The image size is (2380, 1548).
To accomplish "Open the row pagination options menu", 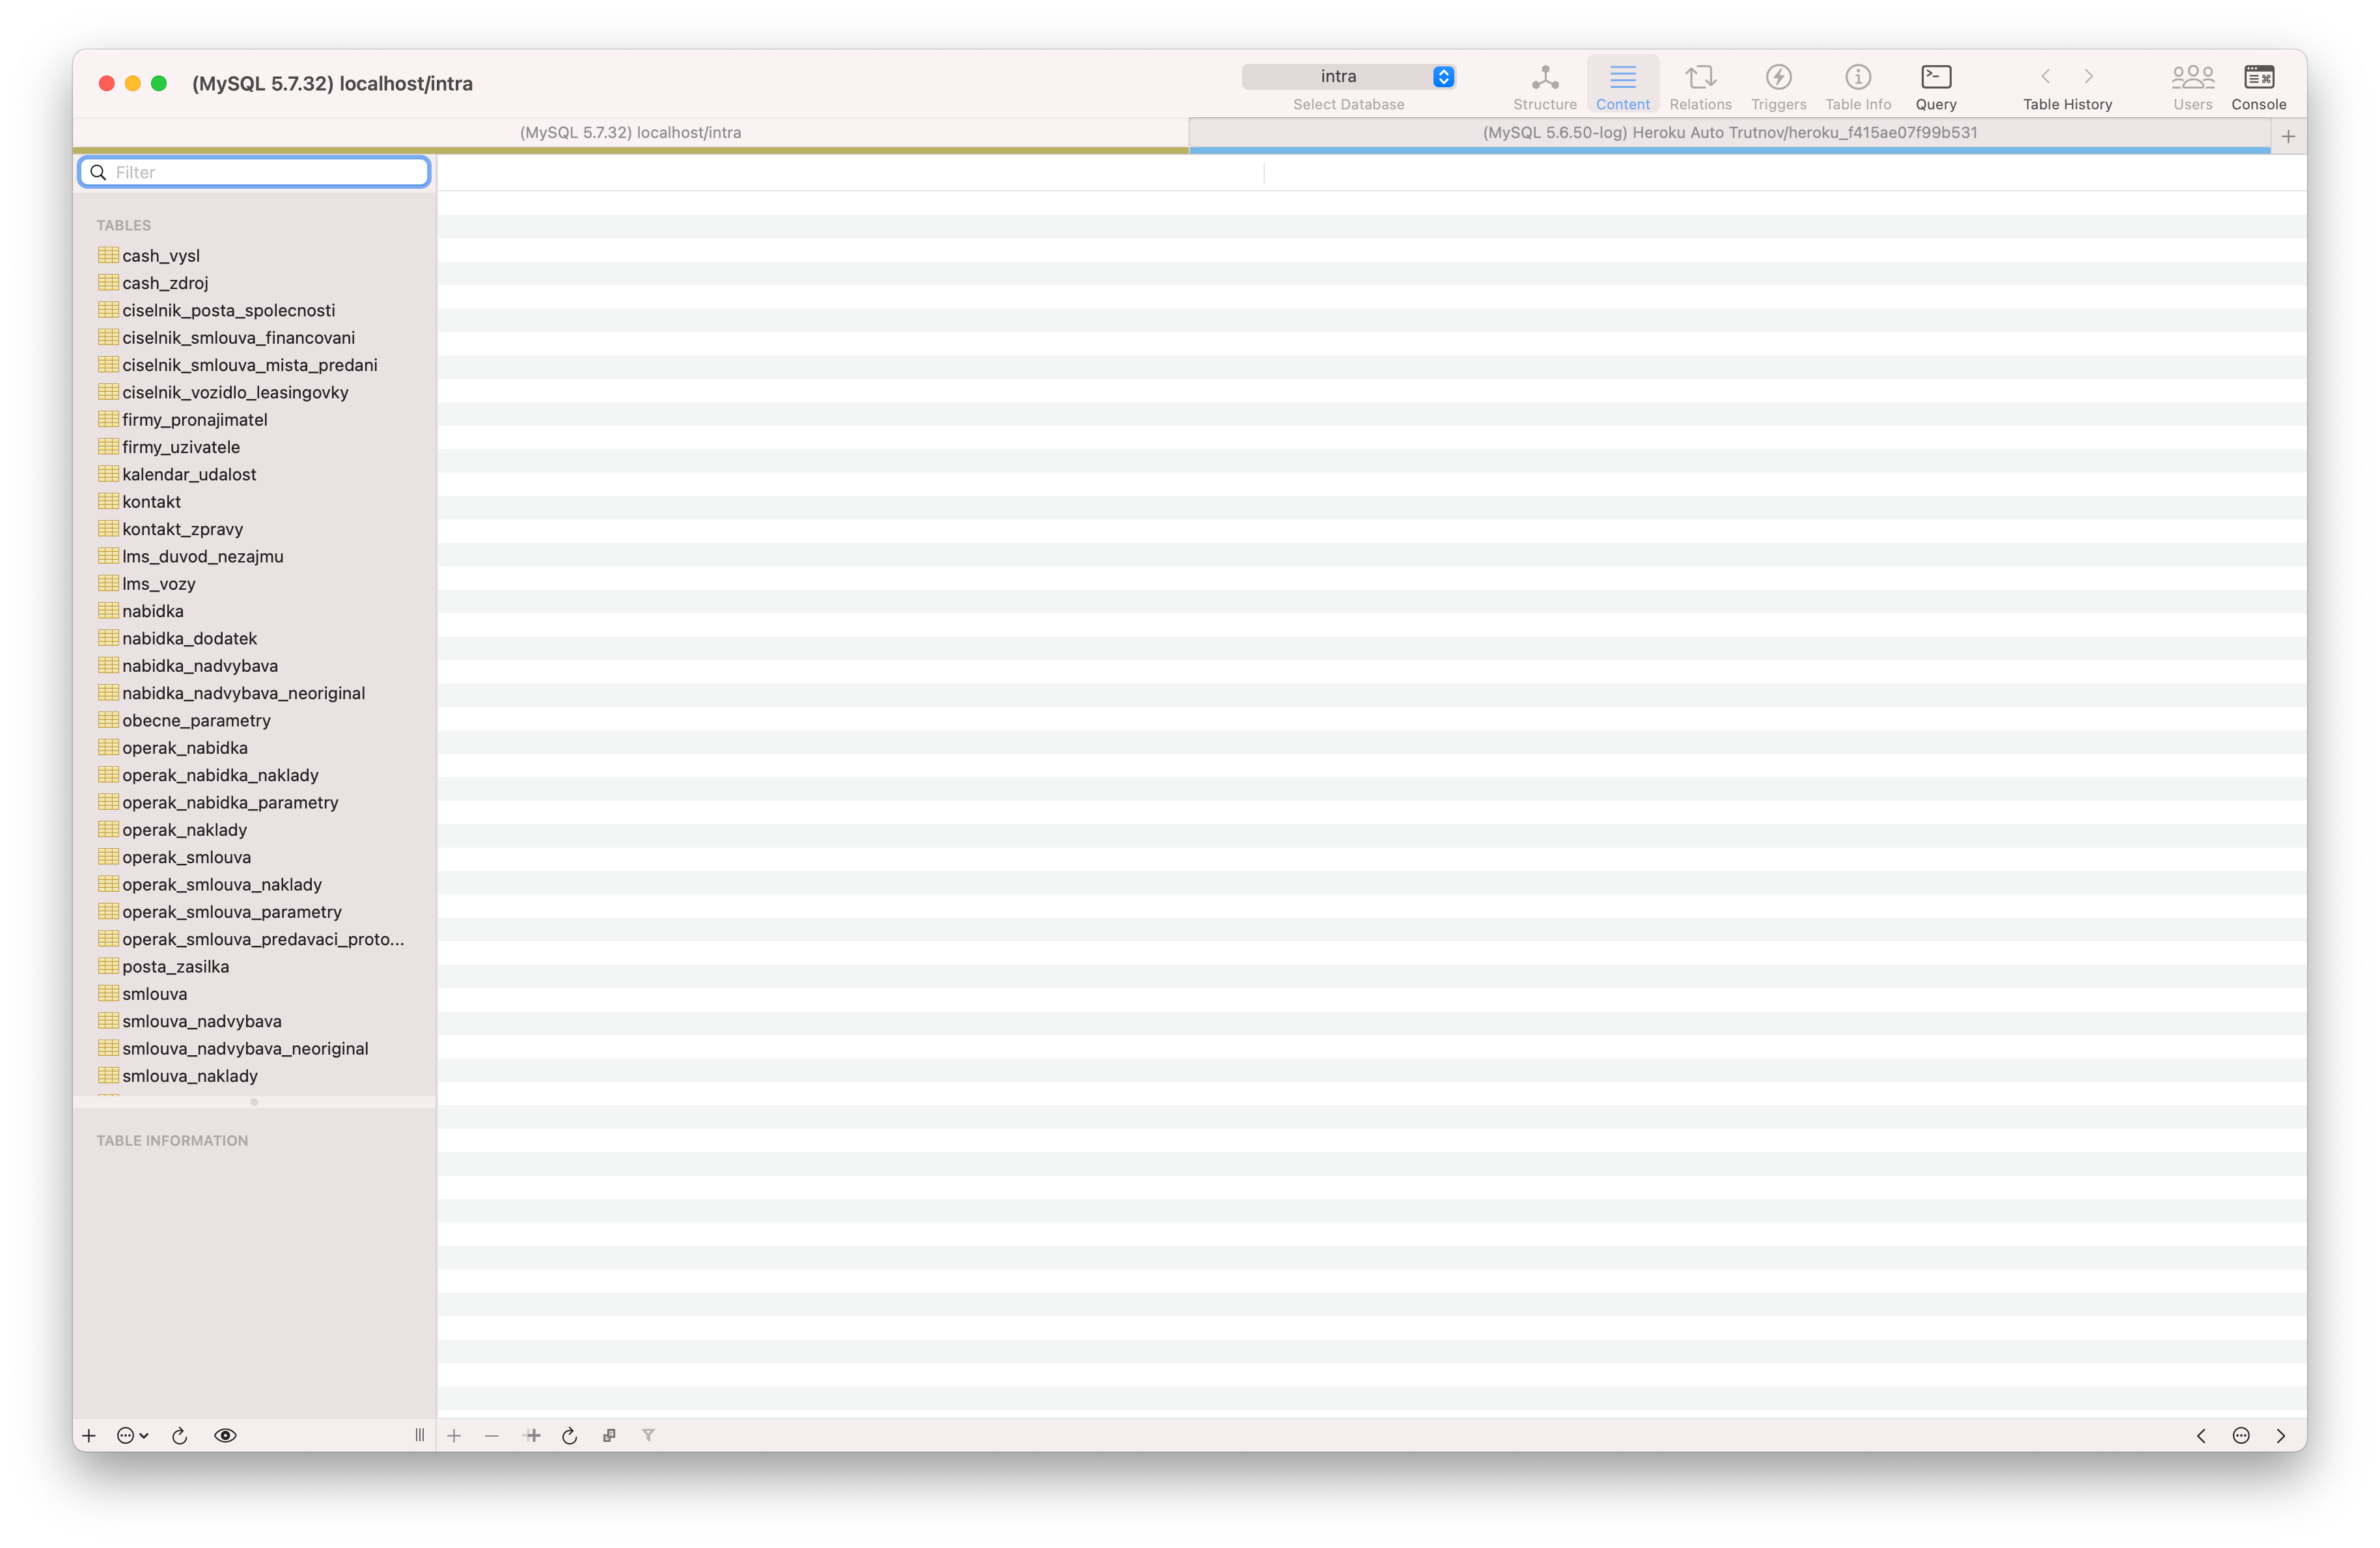I will (2242, 1435).
